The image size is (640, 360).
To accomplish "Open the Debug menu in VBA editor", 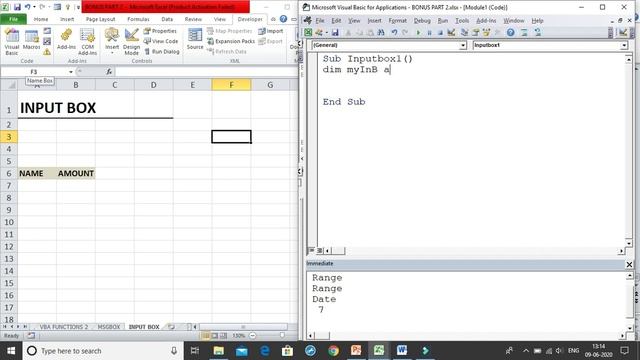I will [x=422, y=20].
